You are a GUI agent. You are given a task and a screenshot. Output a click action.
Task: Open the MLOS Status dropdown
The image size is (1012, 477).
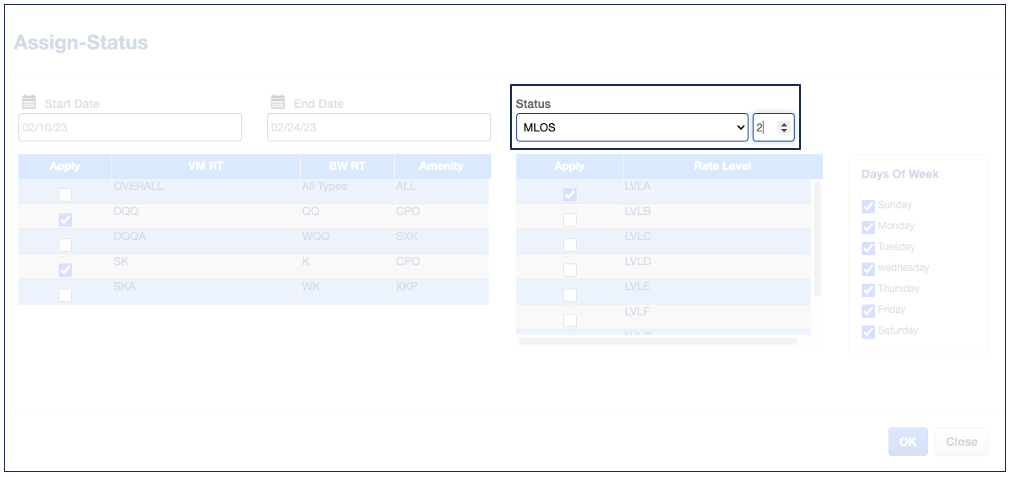point(632,127)
